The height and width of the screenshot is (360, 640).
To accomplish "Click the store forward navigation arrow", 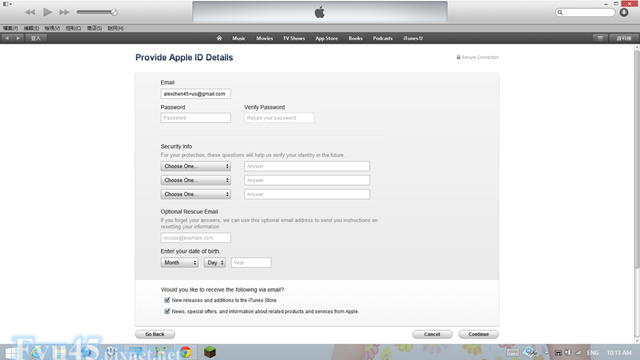I will click(18, 38).
